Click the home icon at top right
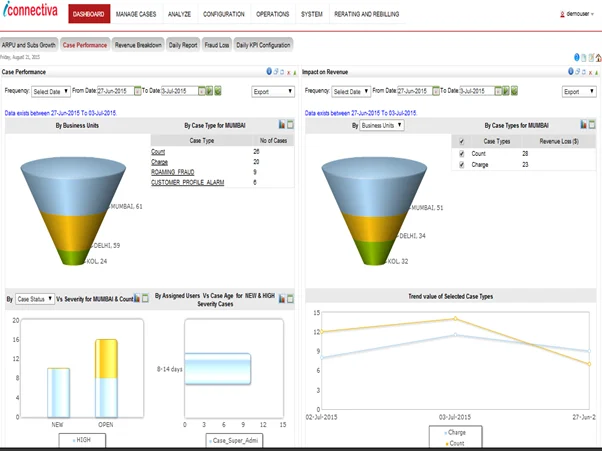602x451 pixels. [x=599, y=58]
